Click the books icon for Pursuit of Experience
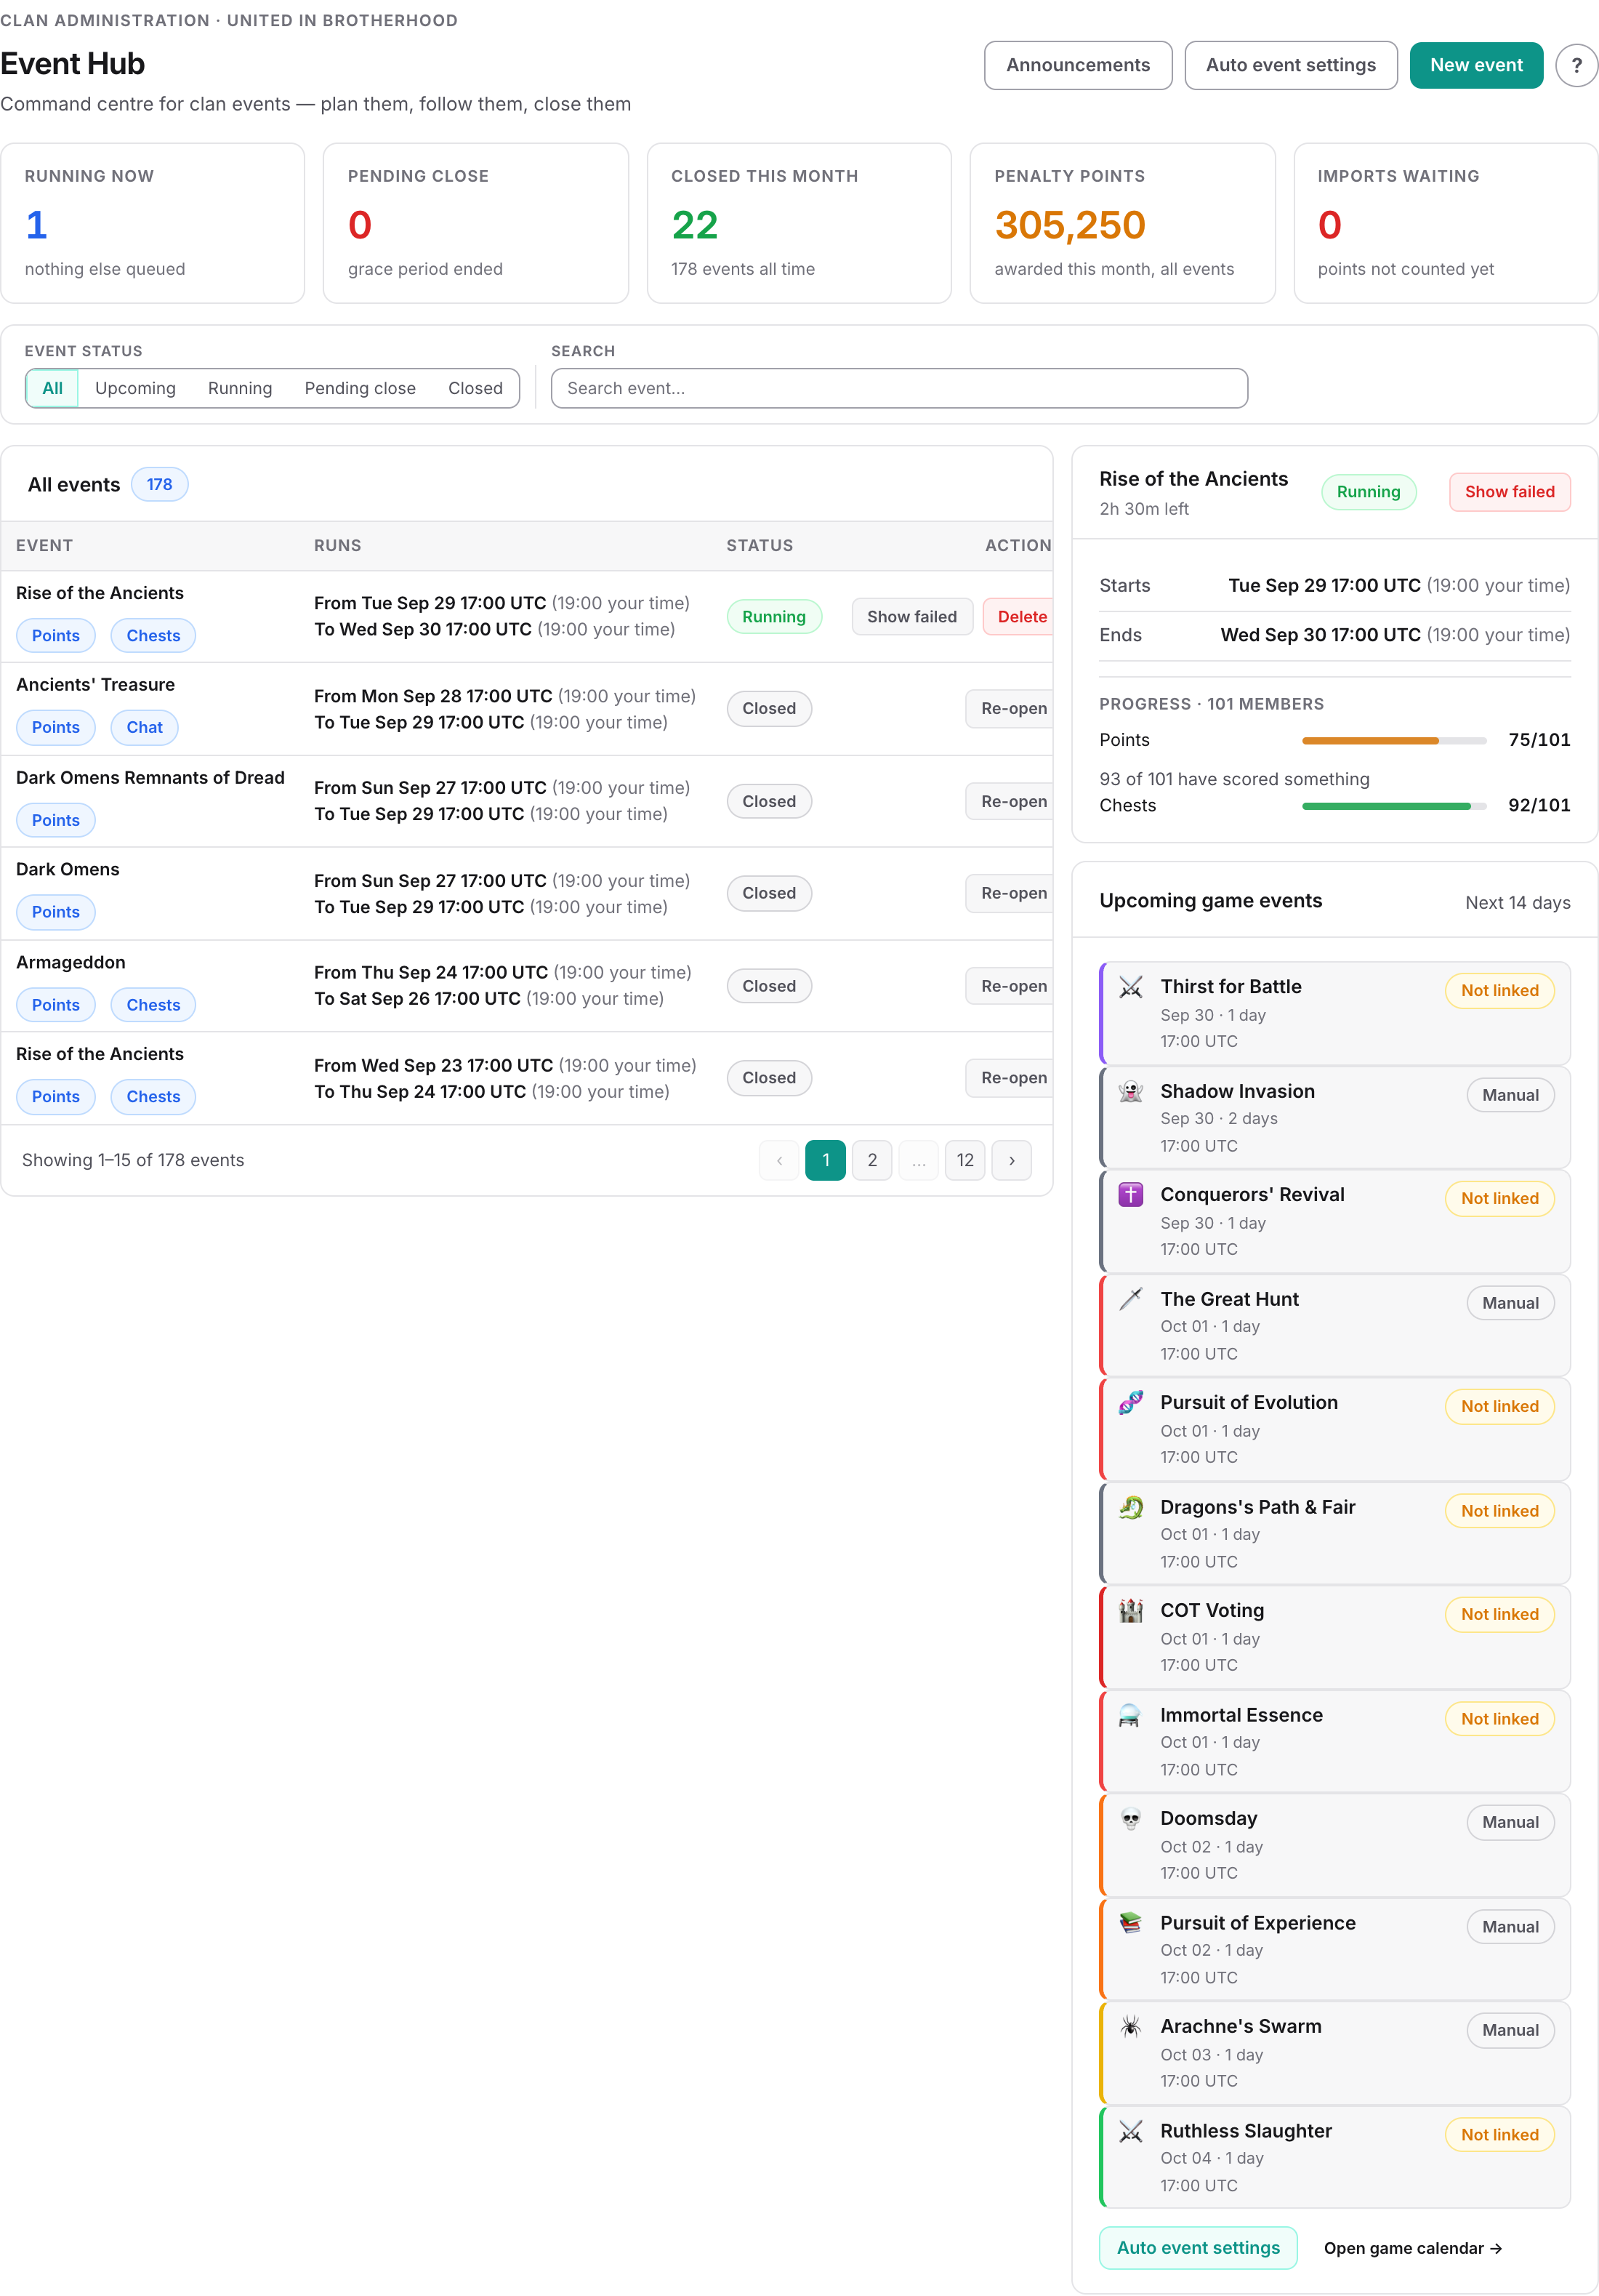The image size is (1599, 2296). coord(1130,1923)
